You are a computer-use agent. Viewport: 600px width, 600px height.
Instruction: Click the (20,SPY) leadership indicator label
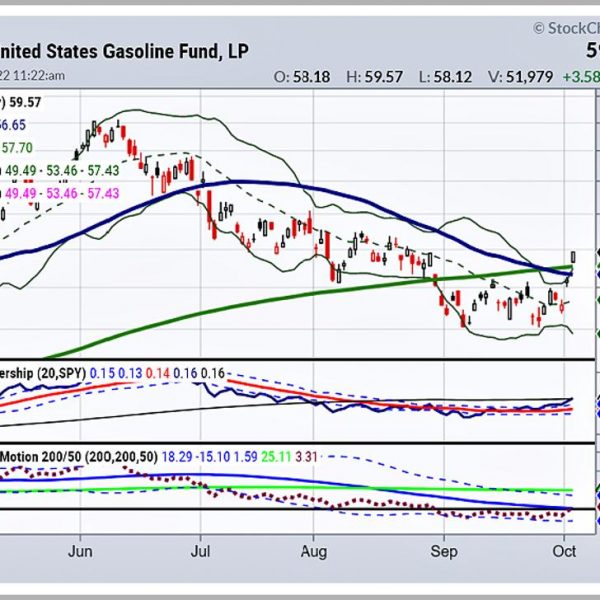point(61,373)
